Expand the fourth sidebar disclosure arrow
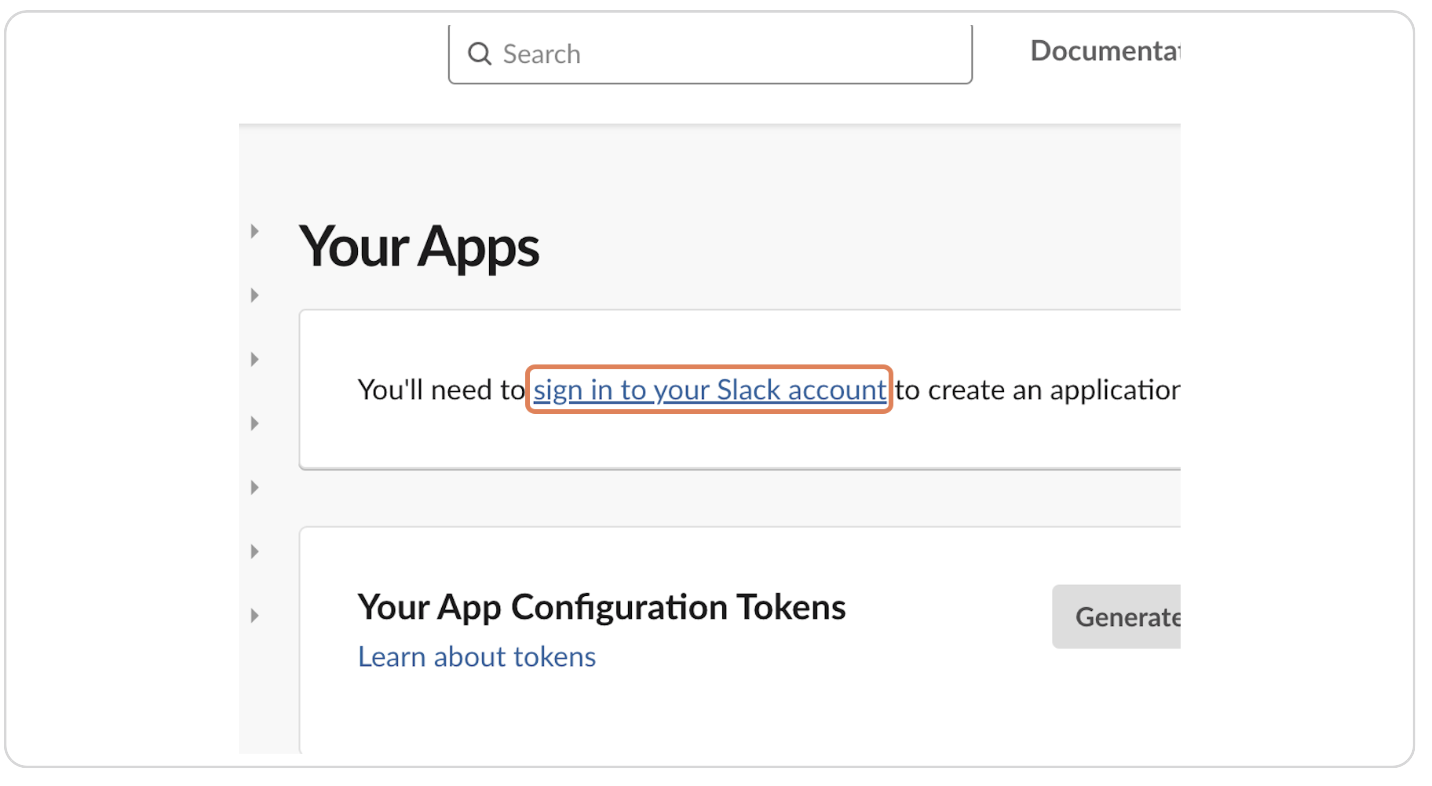The width and height of the screenshot is (1432, 786). tap(253, 422)
